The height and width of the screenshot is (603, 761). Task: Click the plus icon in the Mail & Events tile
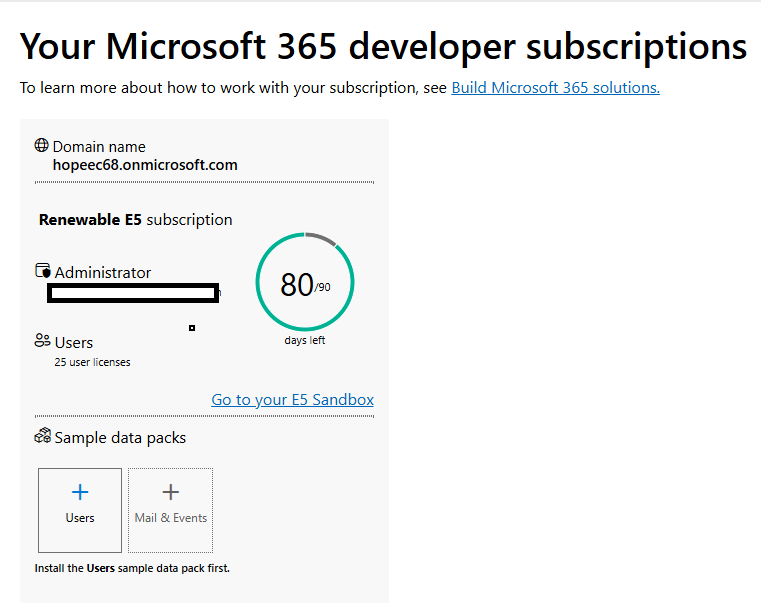[x=170, y=492]
